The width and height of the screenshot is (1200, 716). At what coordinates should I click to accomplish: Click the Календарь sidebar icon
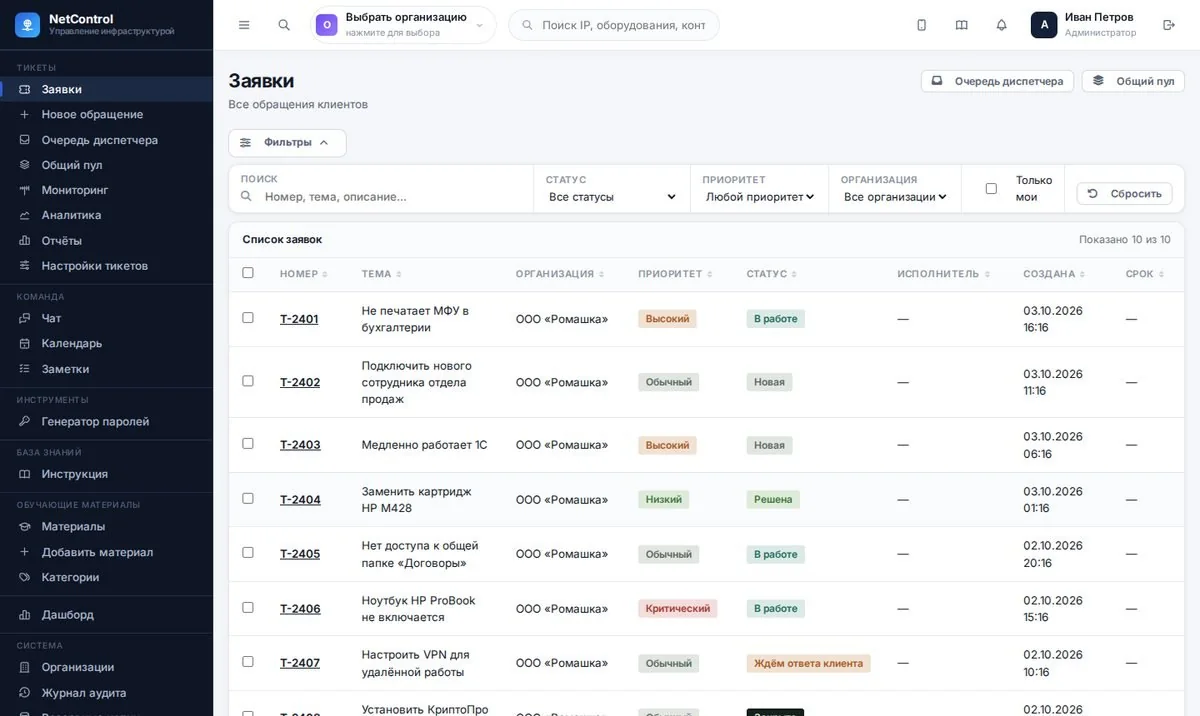(x=24, y=343)
